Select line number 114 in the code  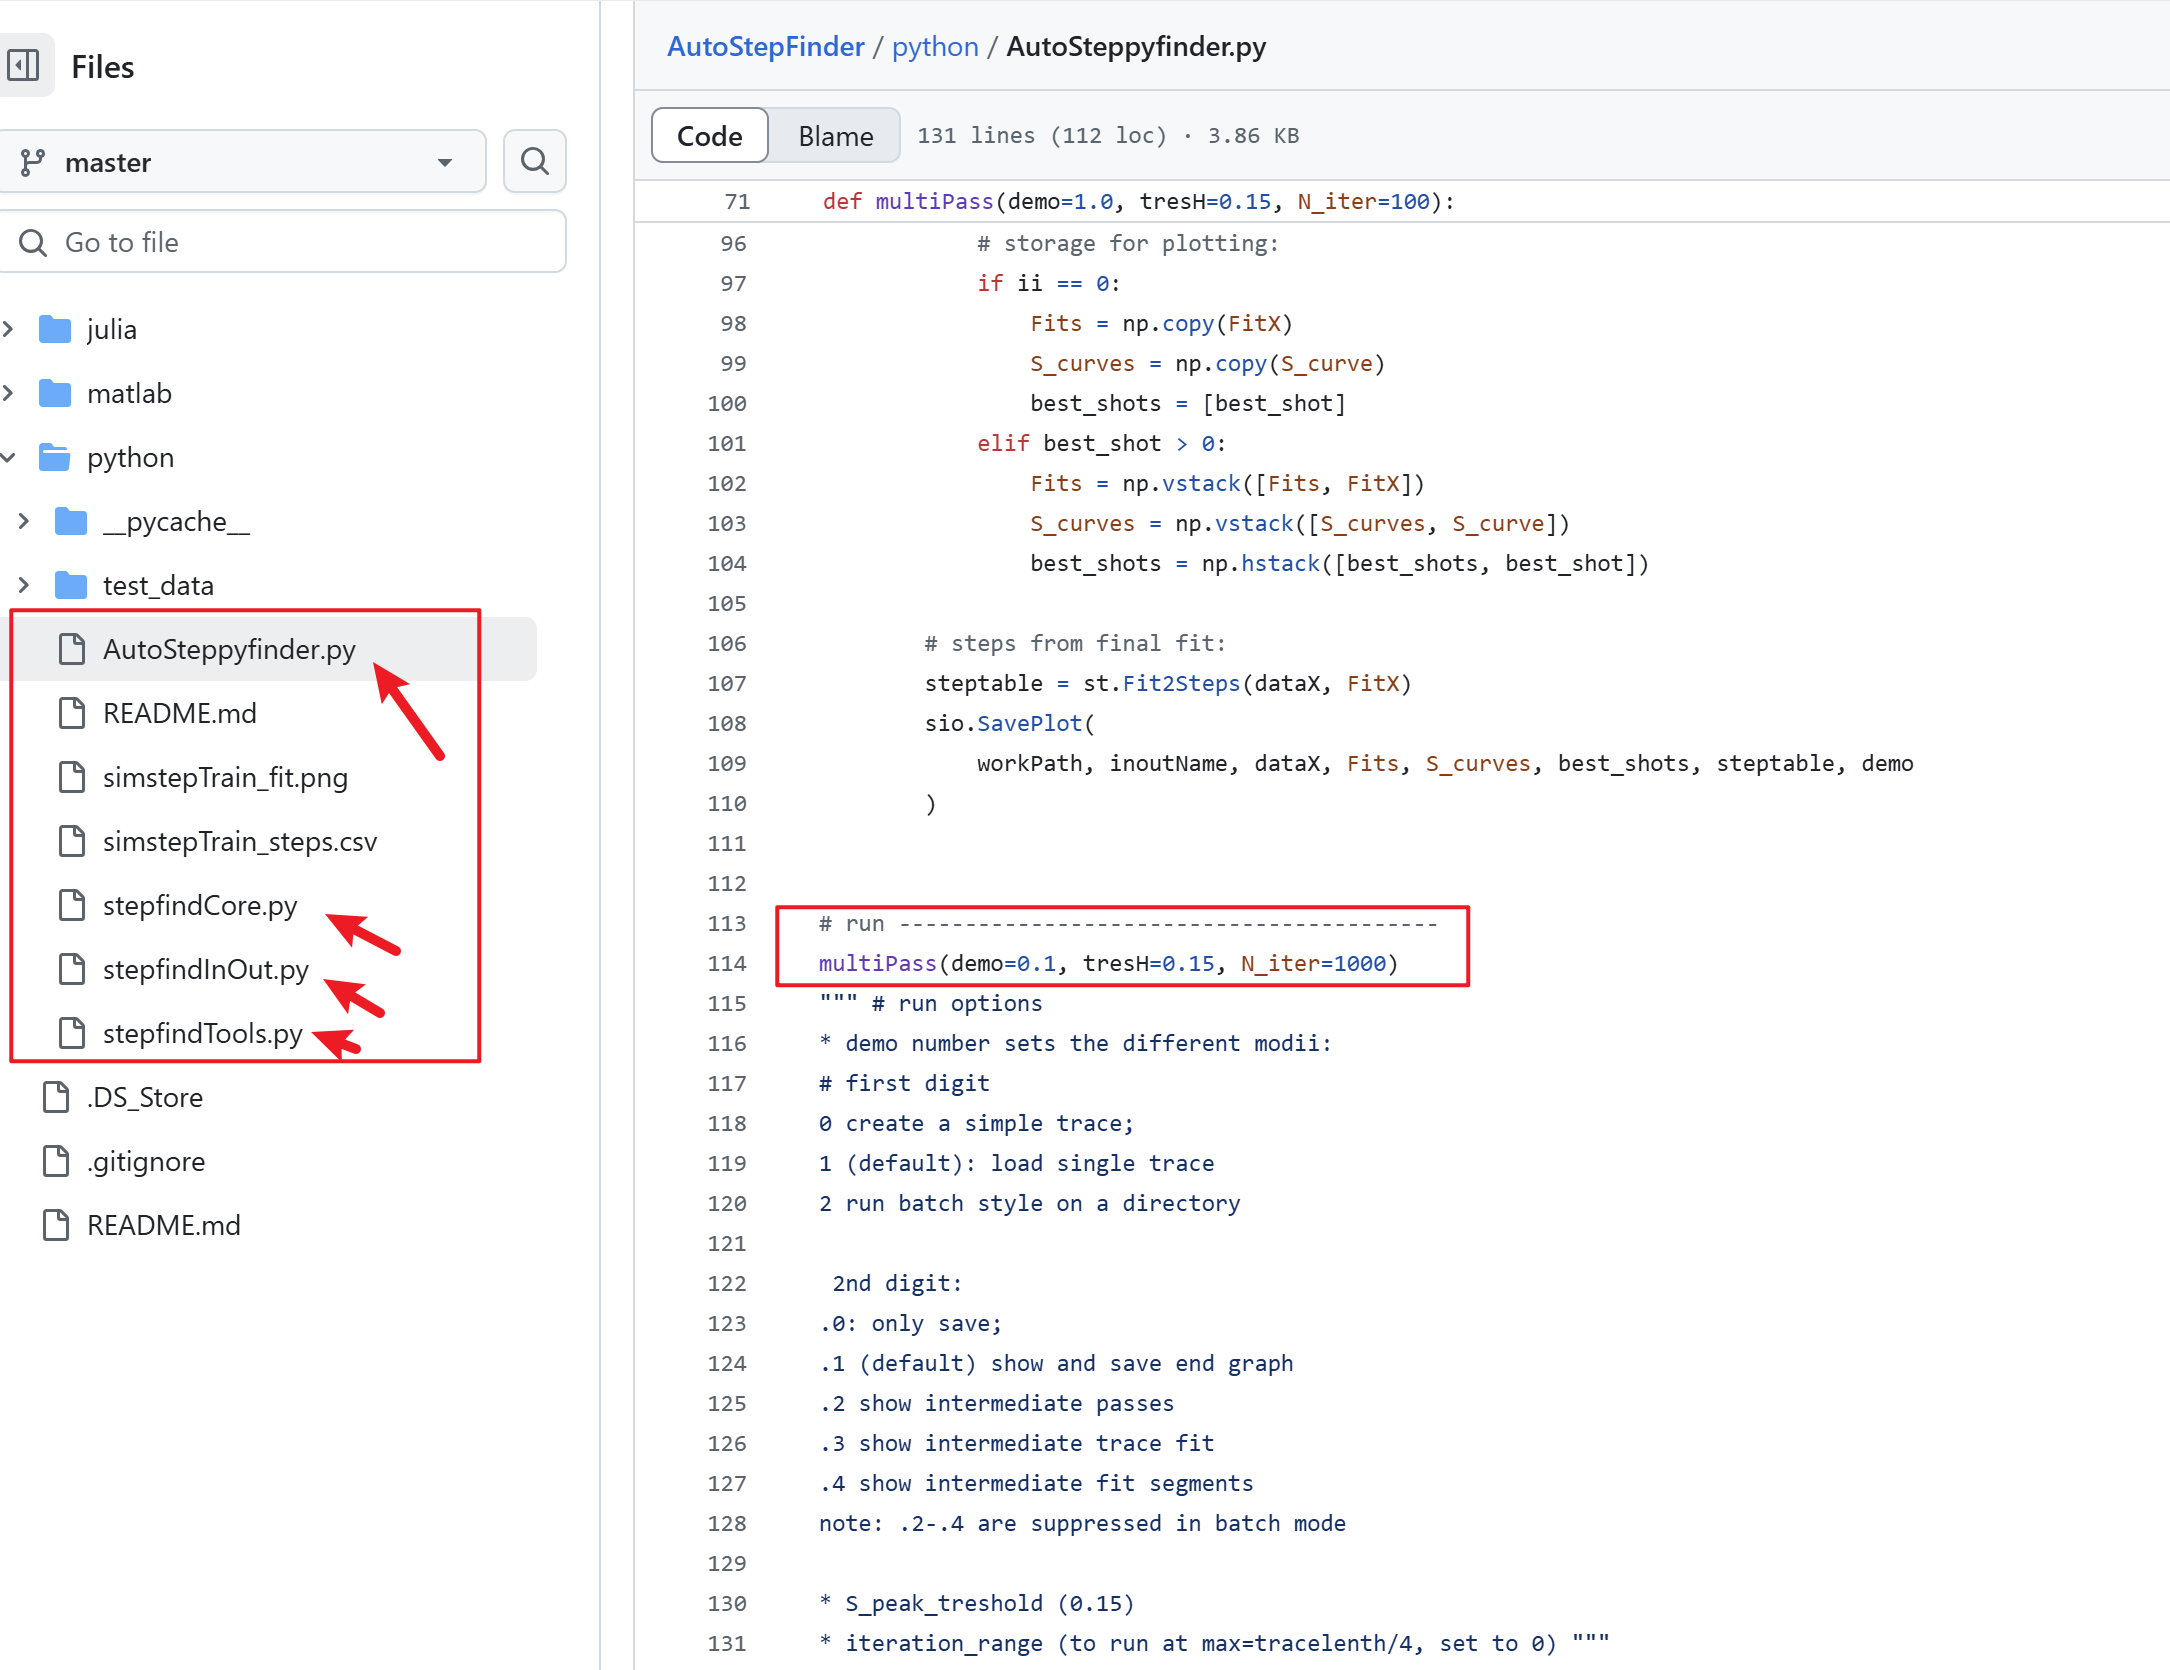click(x=727, y=963)
